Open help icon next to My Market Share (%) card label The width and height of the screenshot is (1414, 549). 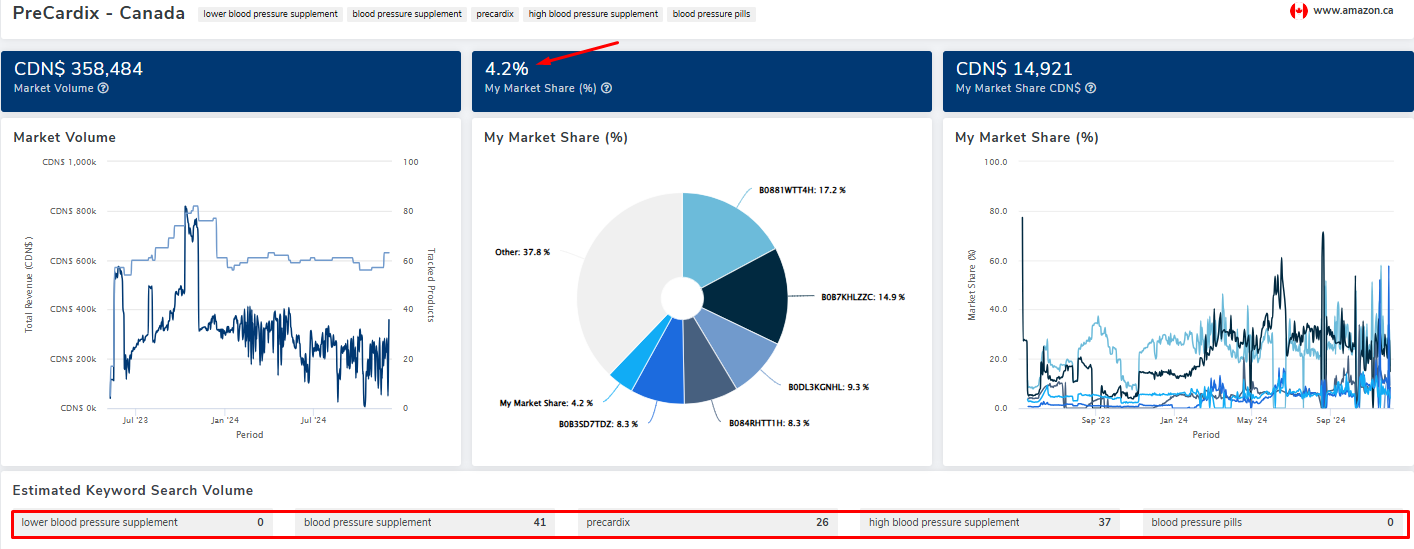pyautogui.click(x=606, y=88)
